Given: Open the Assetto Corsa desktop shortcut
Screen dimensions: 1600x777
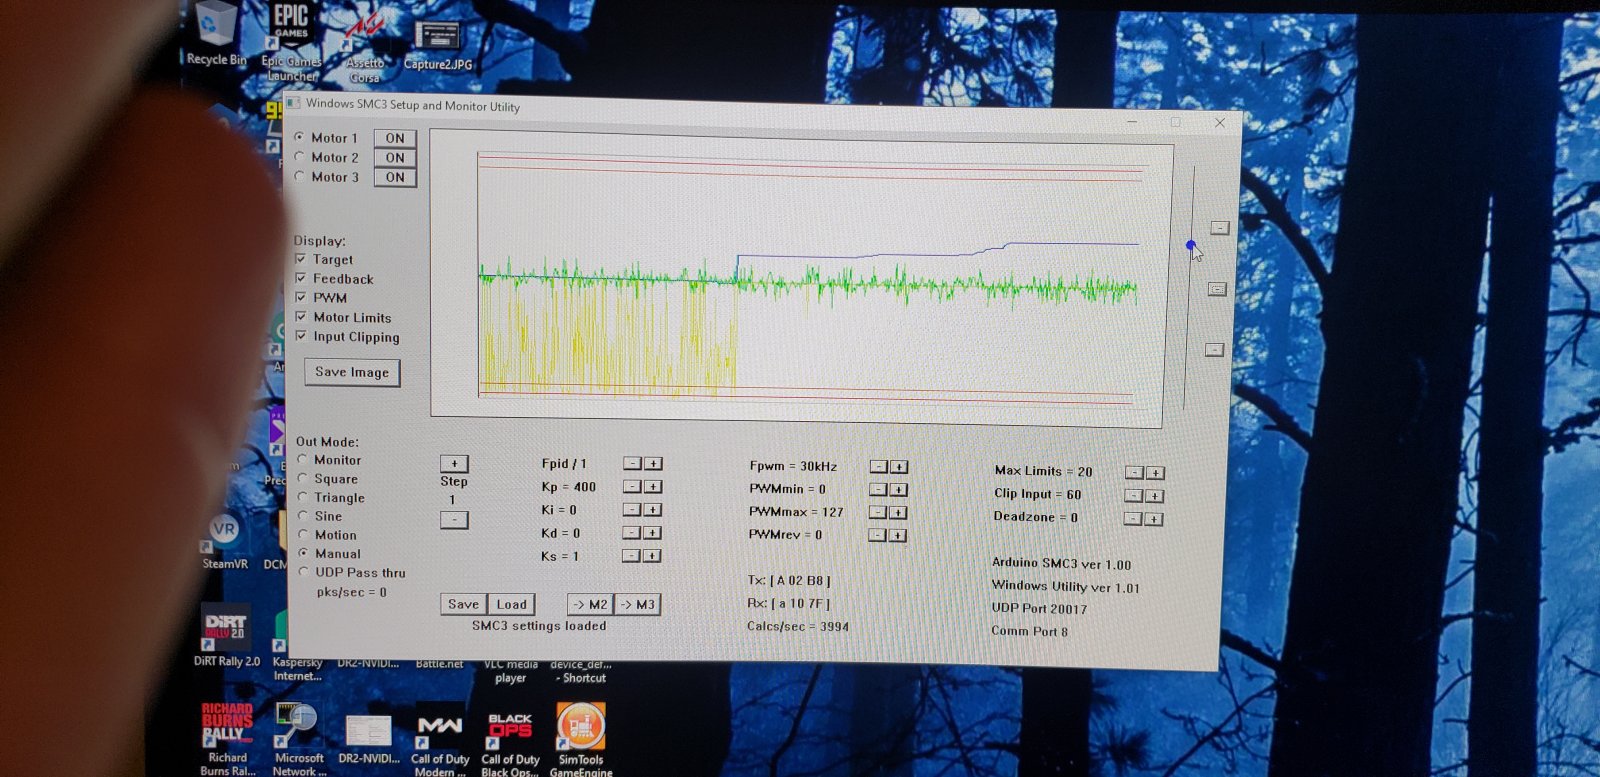Looking at the screenshot, I should click(x=364, y=40).
